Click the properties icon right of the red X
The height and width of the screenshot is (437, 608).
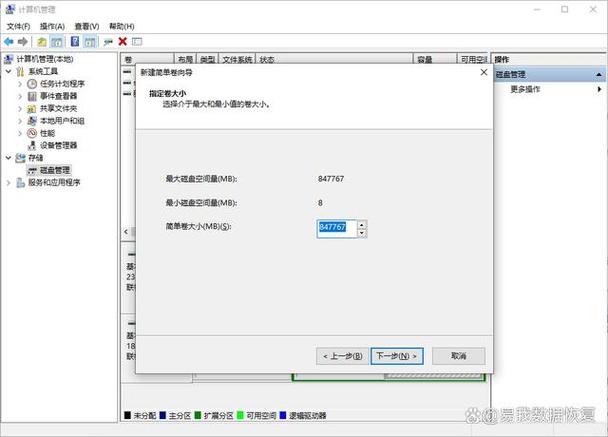coord(137,41)
